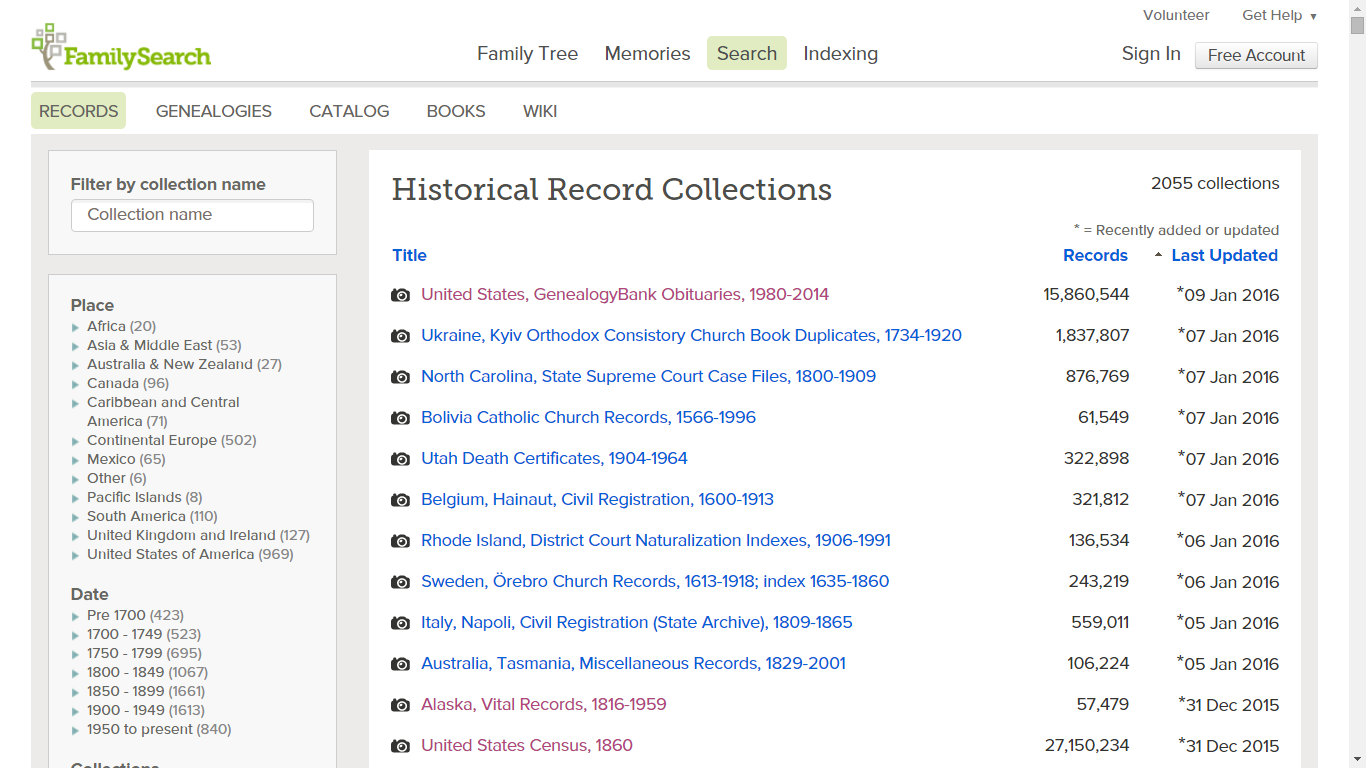Image resolution: width=1366 pixels, height=768 pixels.
Task: Click the Collection name filter field
Action: click(x=192, y=215)
